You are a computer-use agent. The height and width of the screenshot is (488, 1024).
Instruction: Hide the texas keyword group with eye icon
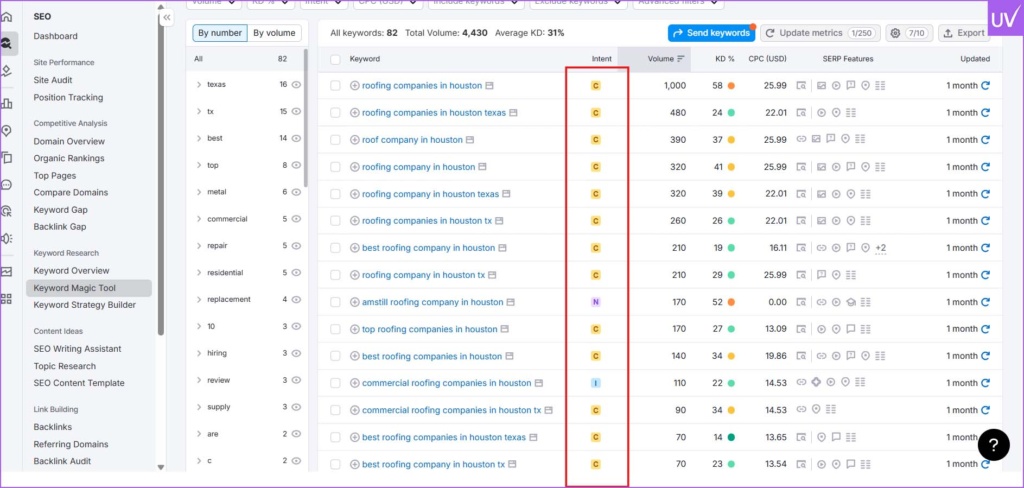[296, 85]
